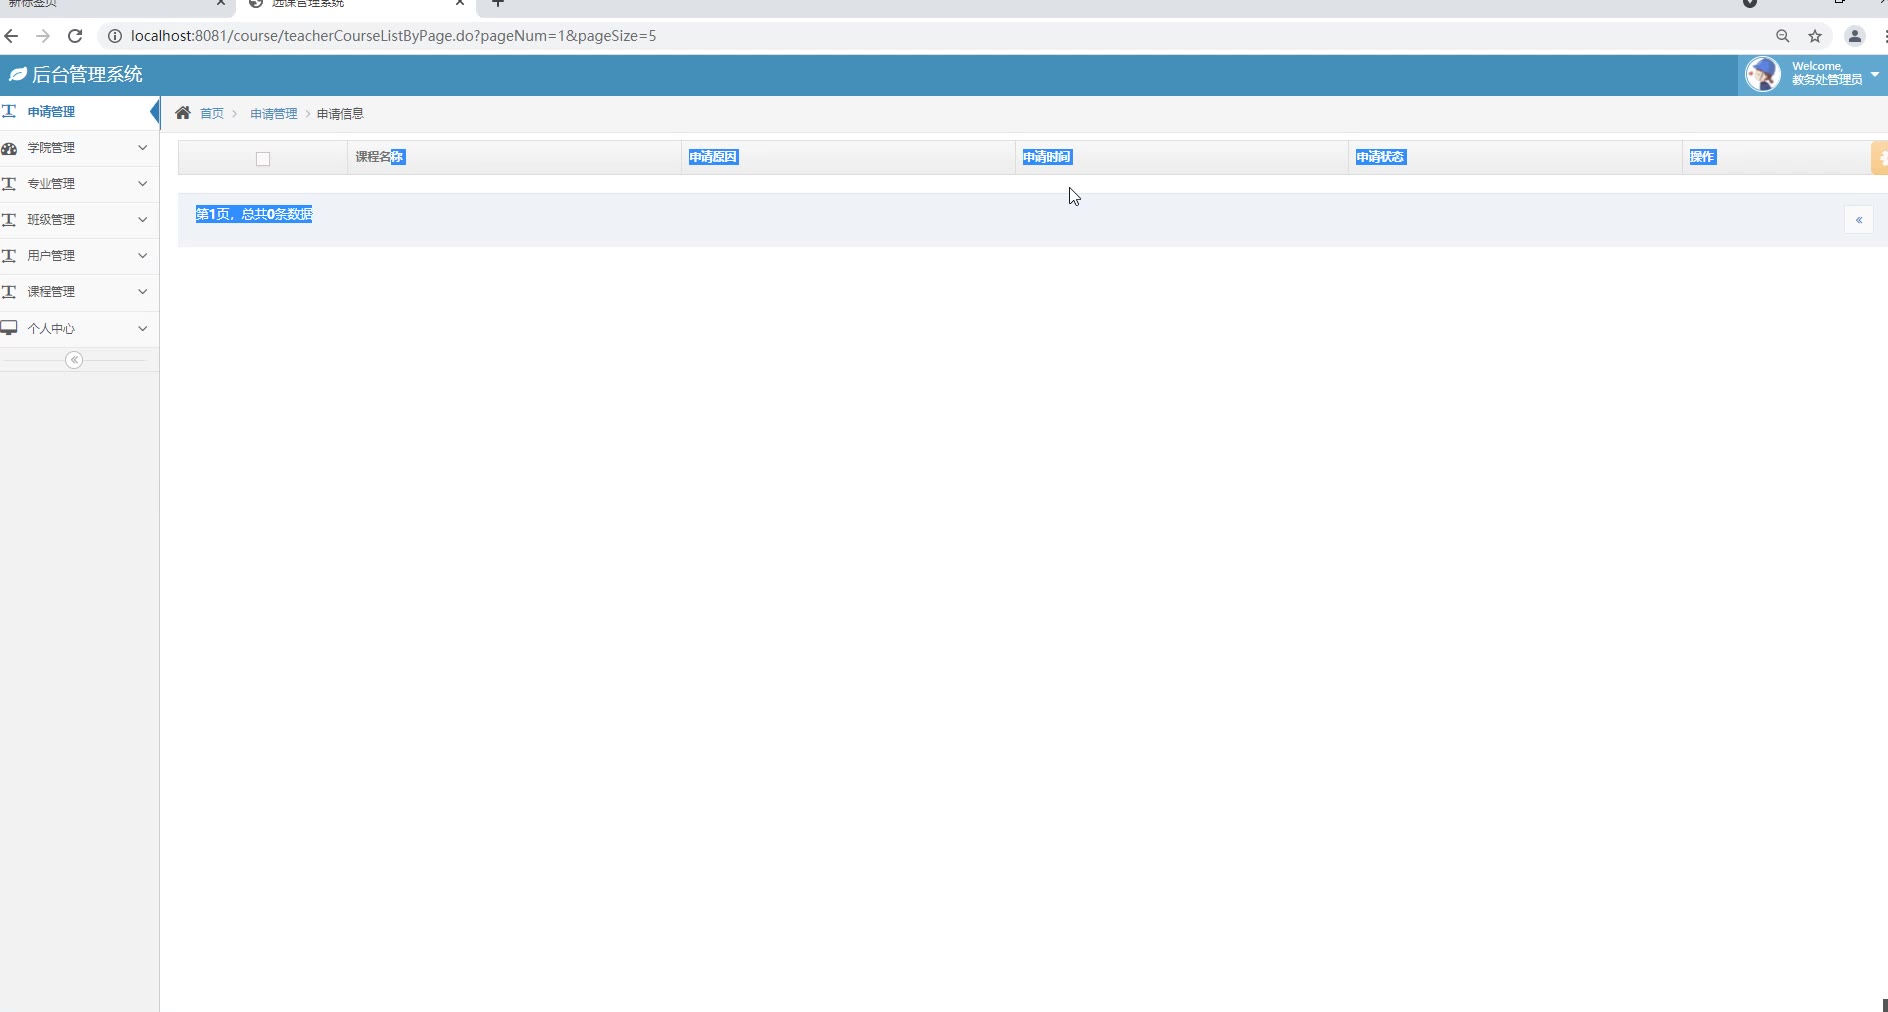1888x1012 pixels.
Task: Click the 专业管理 sidebar icon
Action: tap(9, 184)
